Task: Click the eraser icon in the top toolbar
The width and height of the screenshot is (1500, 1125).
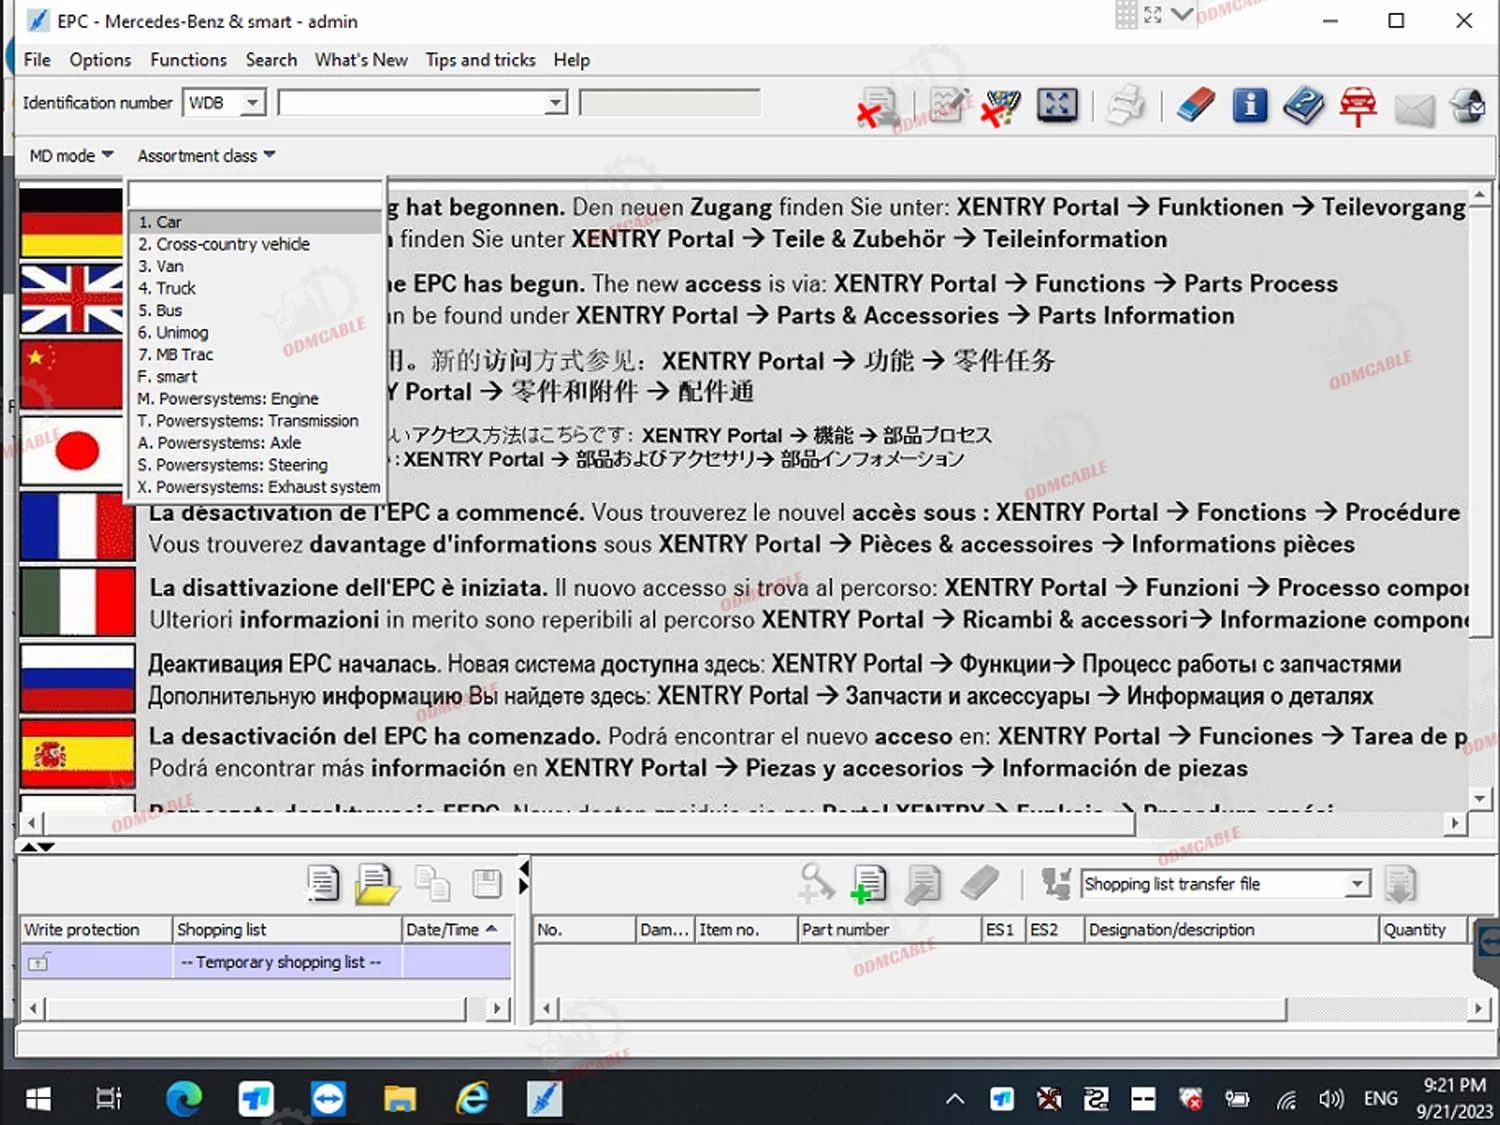Action: click(x=1196, y=105)
